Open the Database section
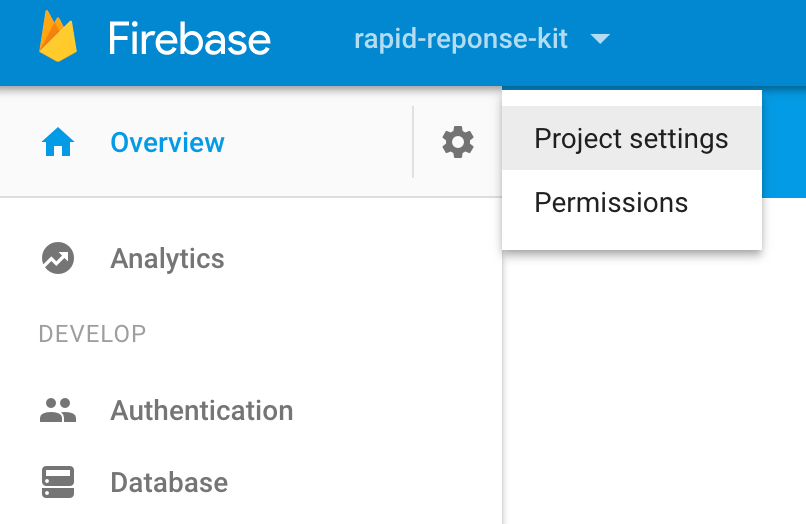The image size is (806, 524). (x=169, y=482)
